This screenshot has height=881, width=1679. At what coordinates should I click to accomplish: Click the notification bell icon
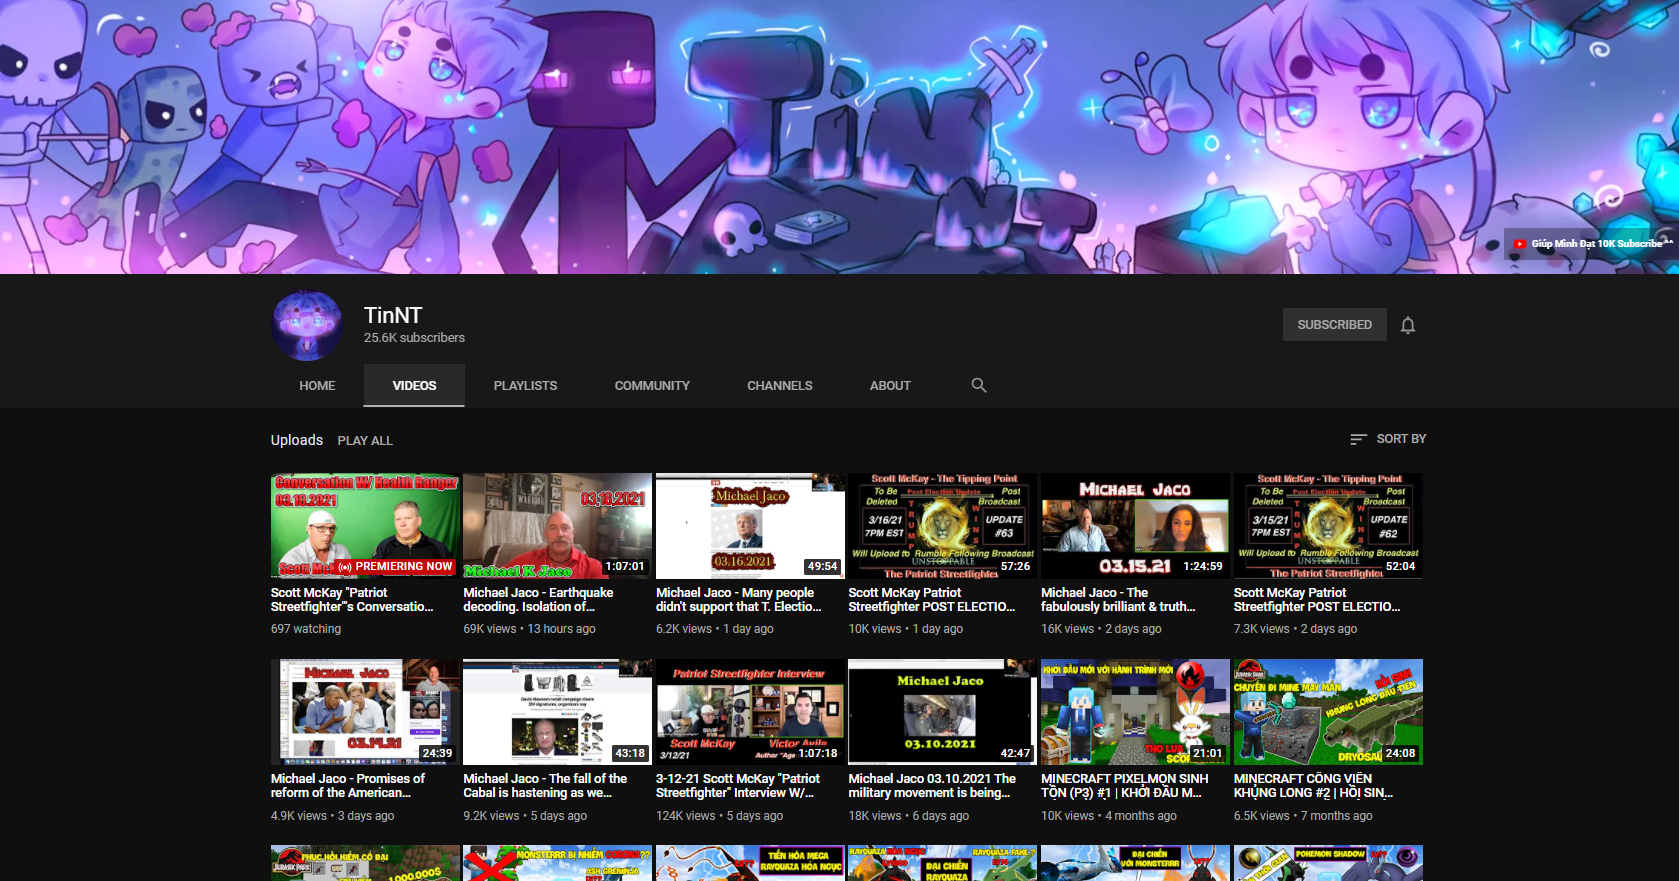[1408, 325]
